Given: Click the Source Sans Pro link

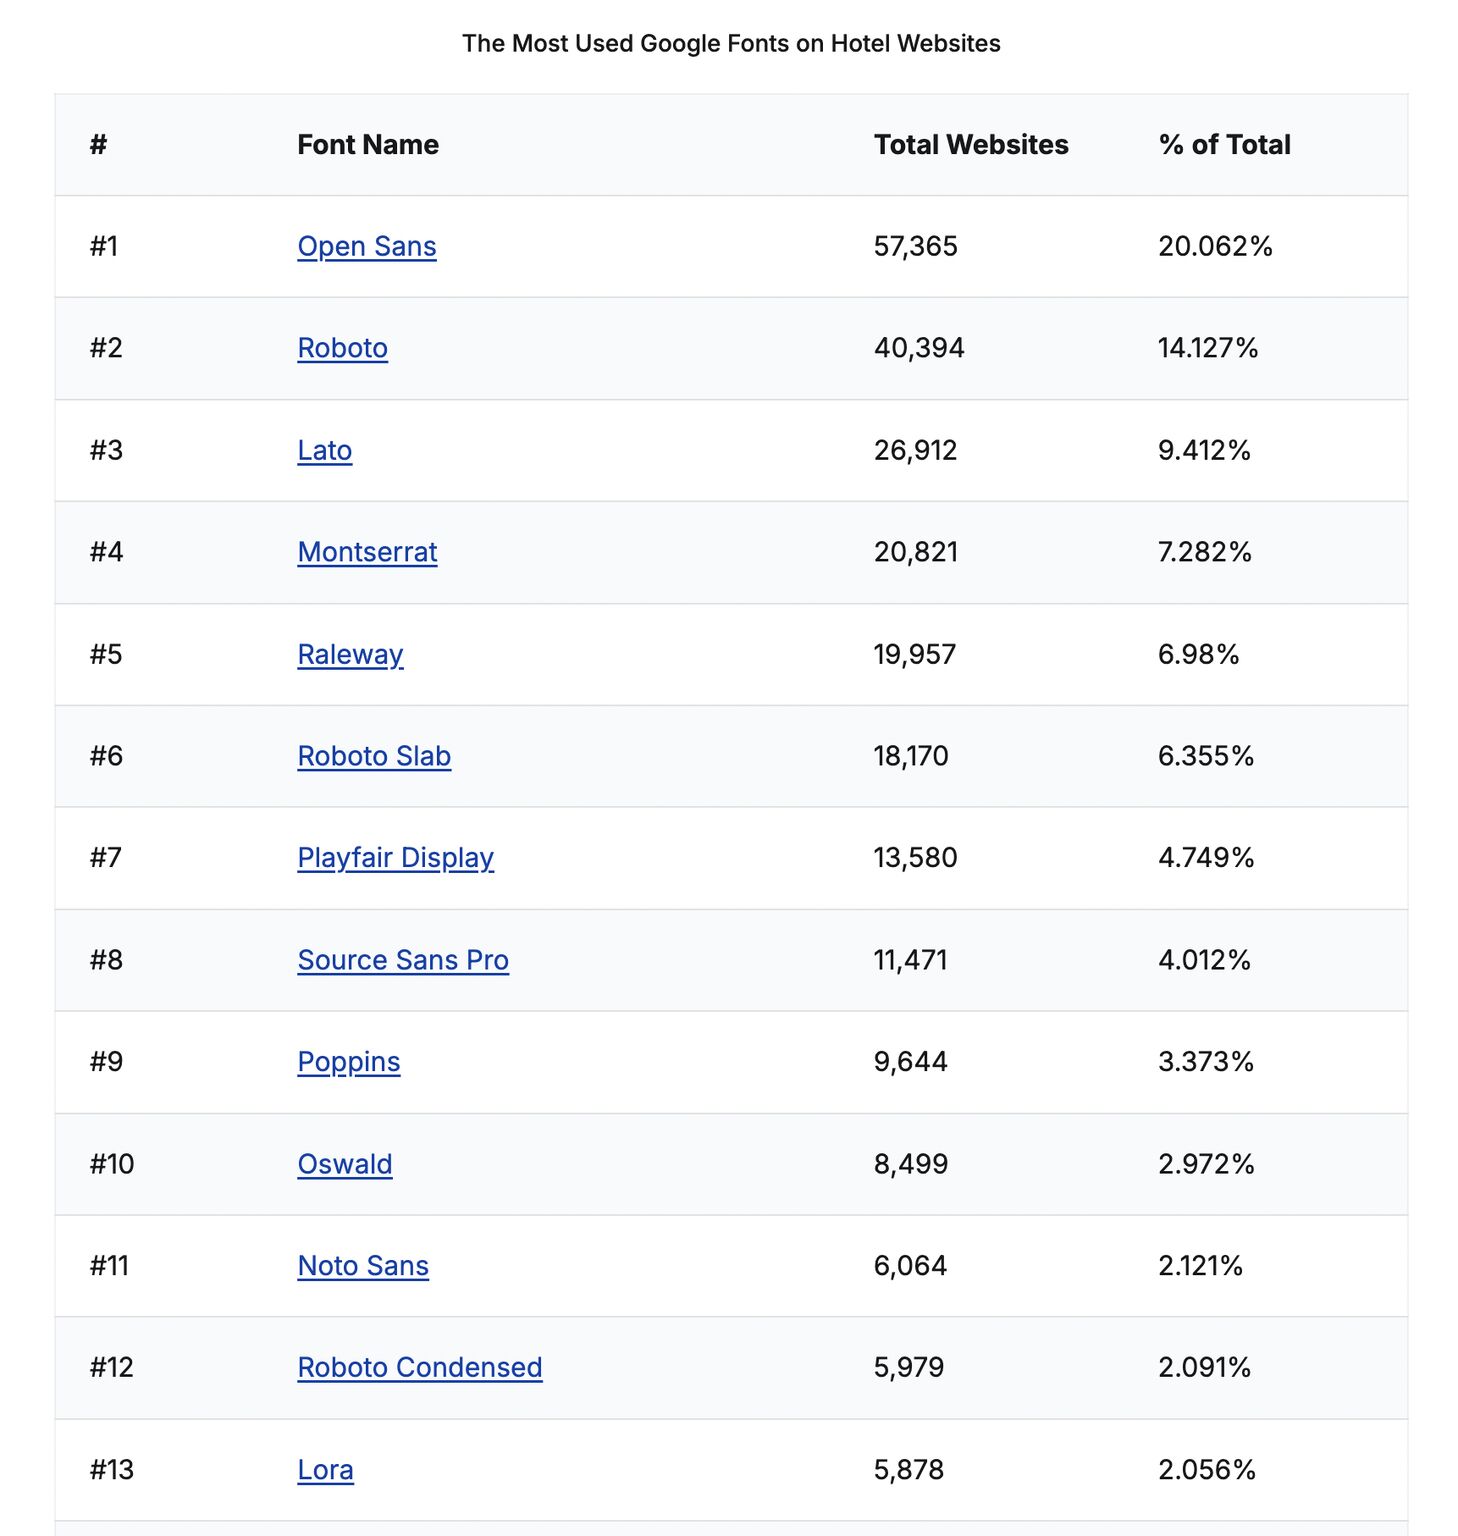Looking at the screenshot, I should 403,960.
